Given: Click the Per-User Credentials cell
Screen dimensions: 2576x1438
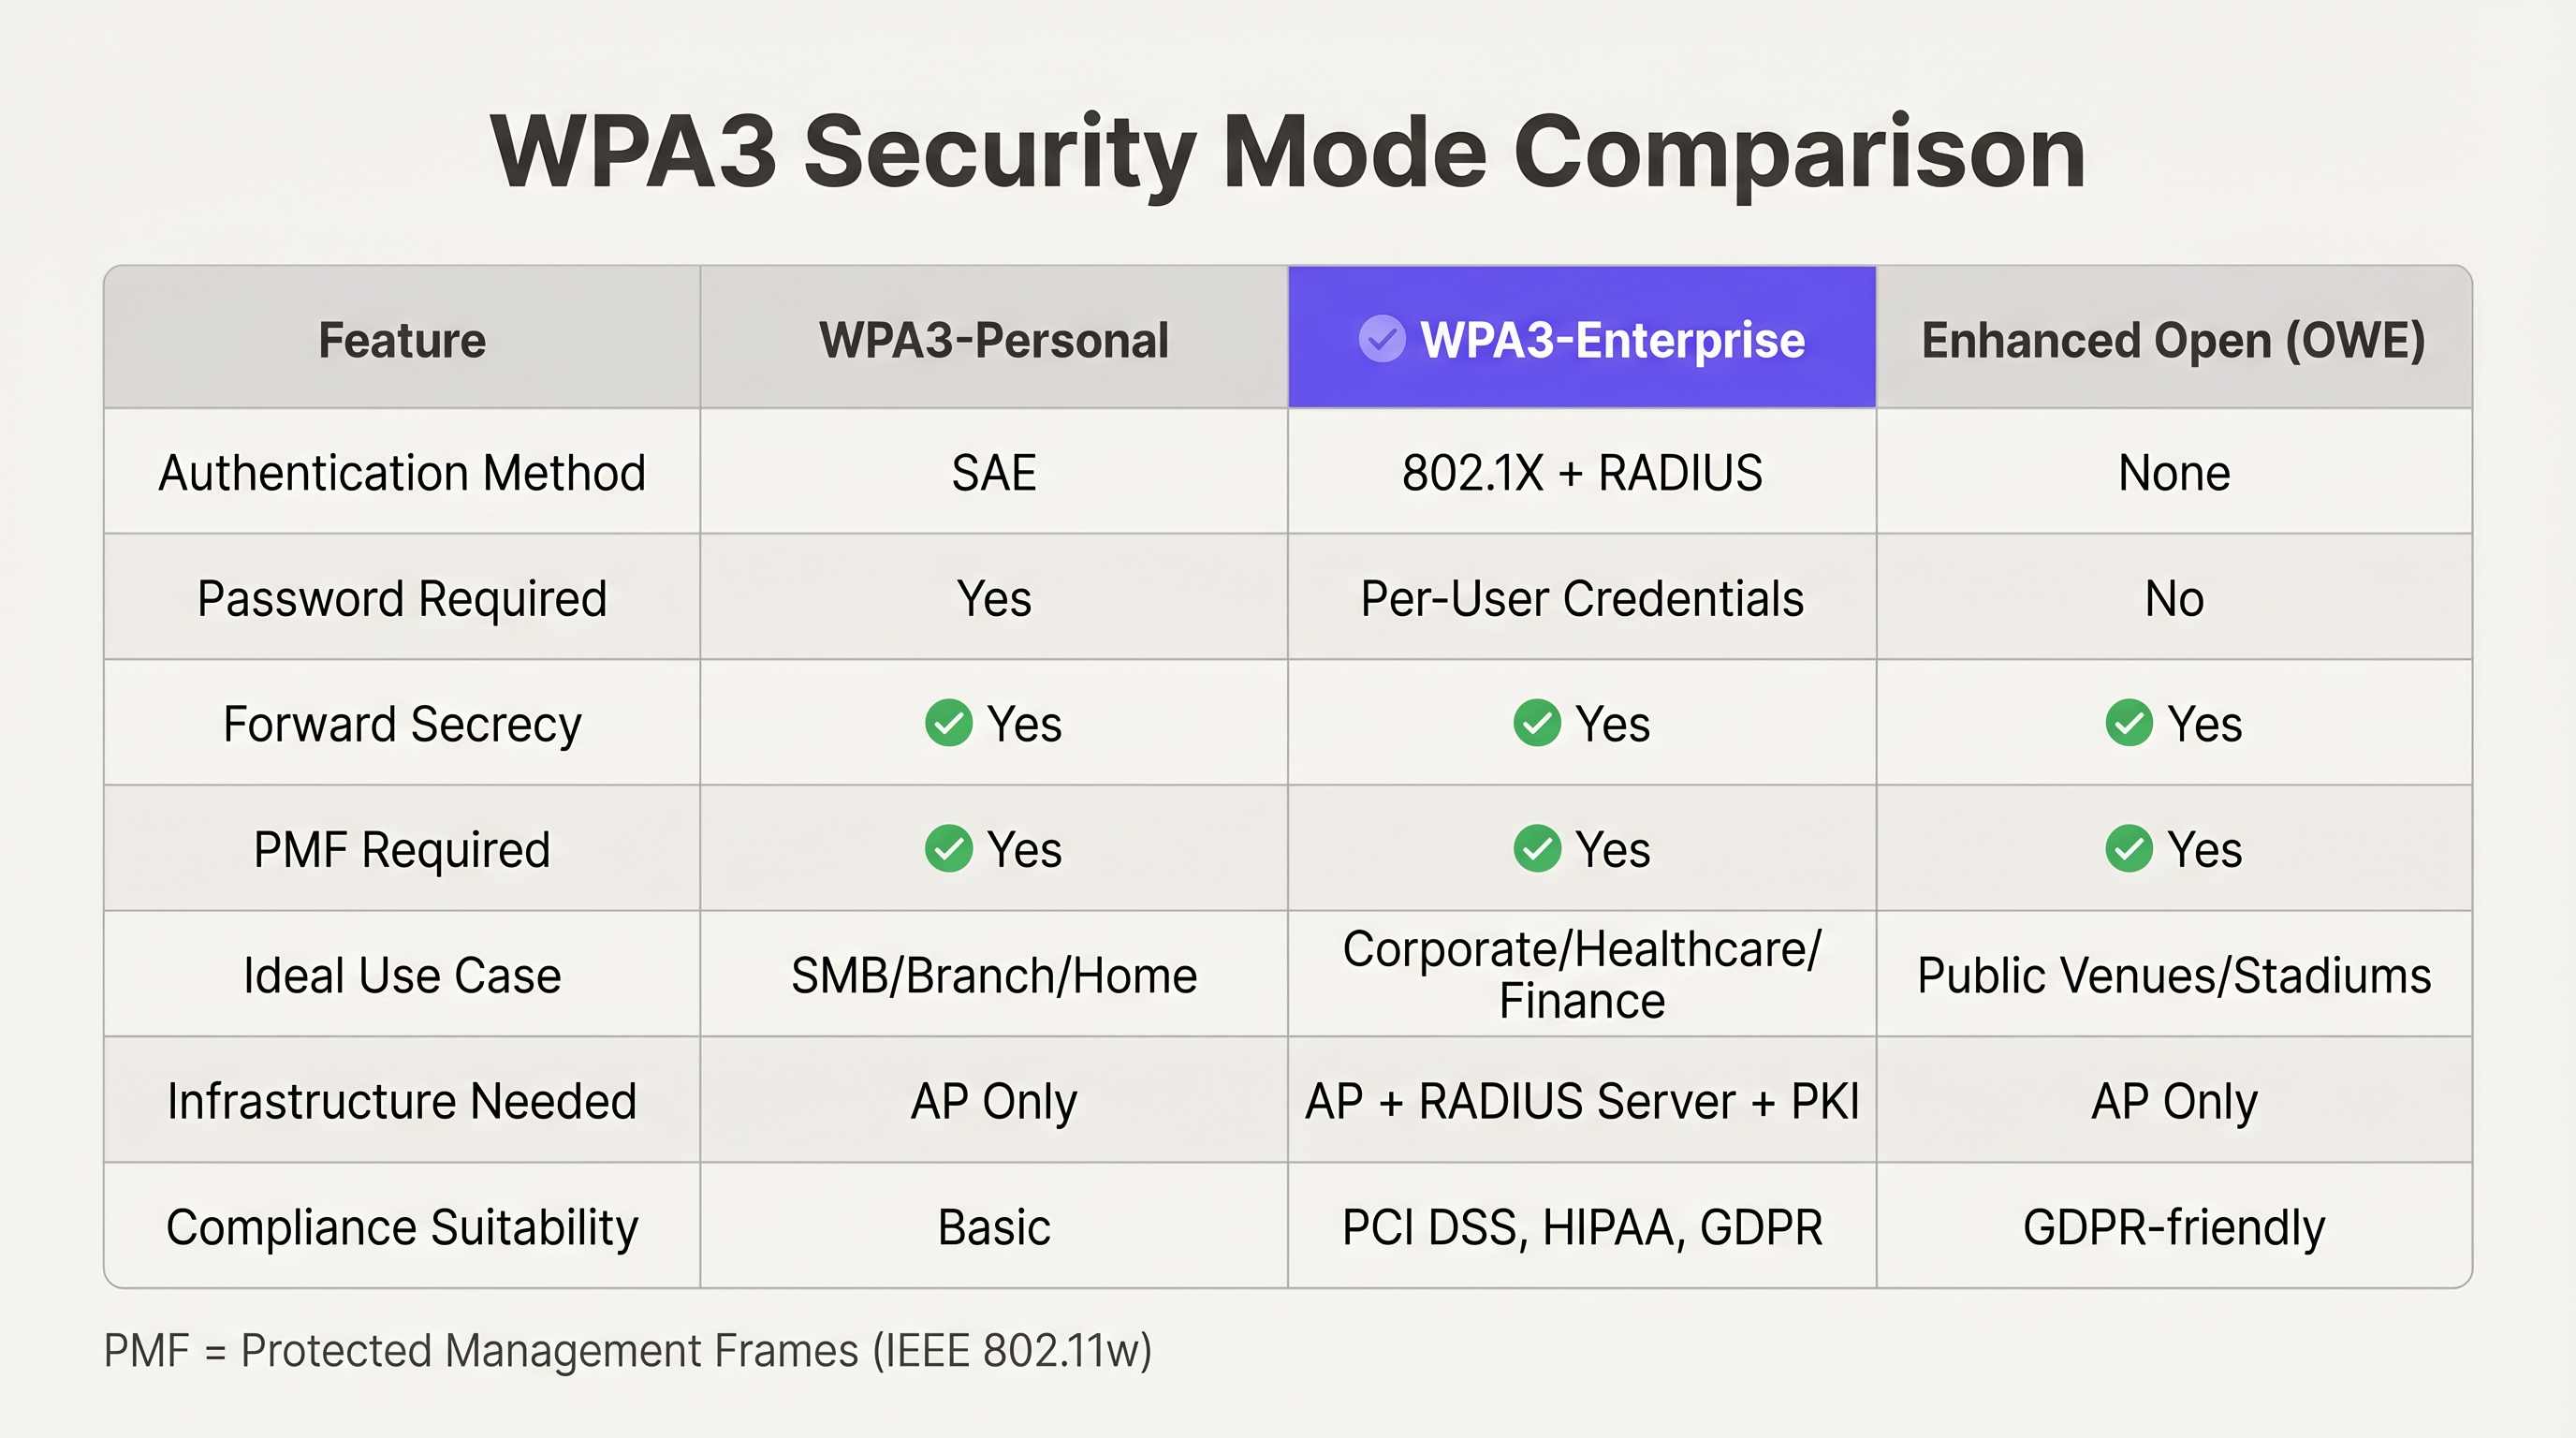Looking at the screenshot, I should tap(1581, 599).
